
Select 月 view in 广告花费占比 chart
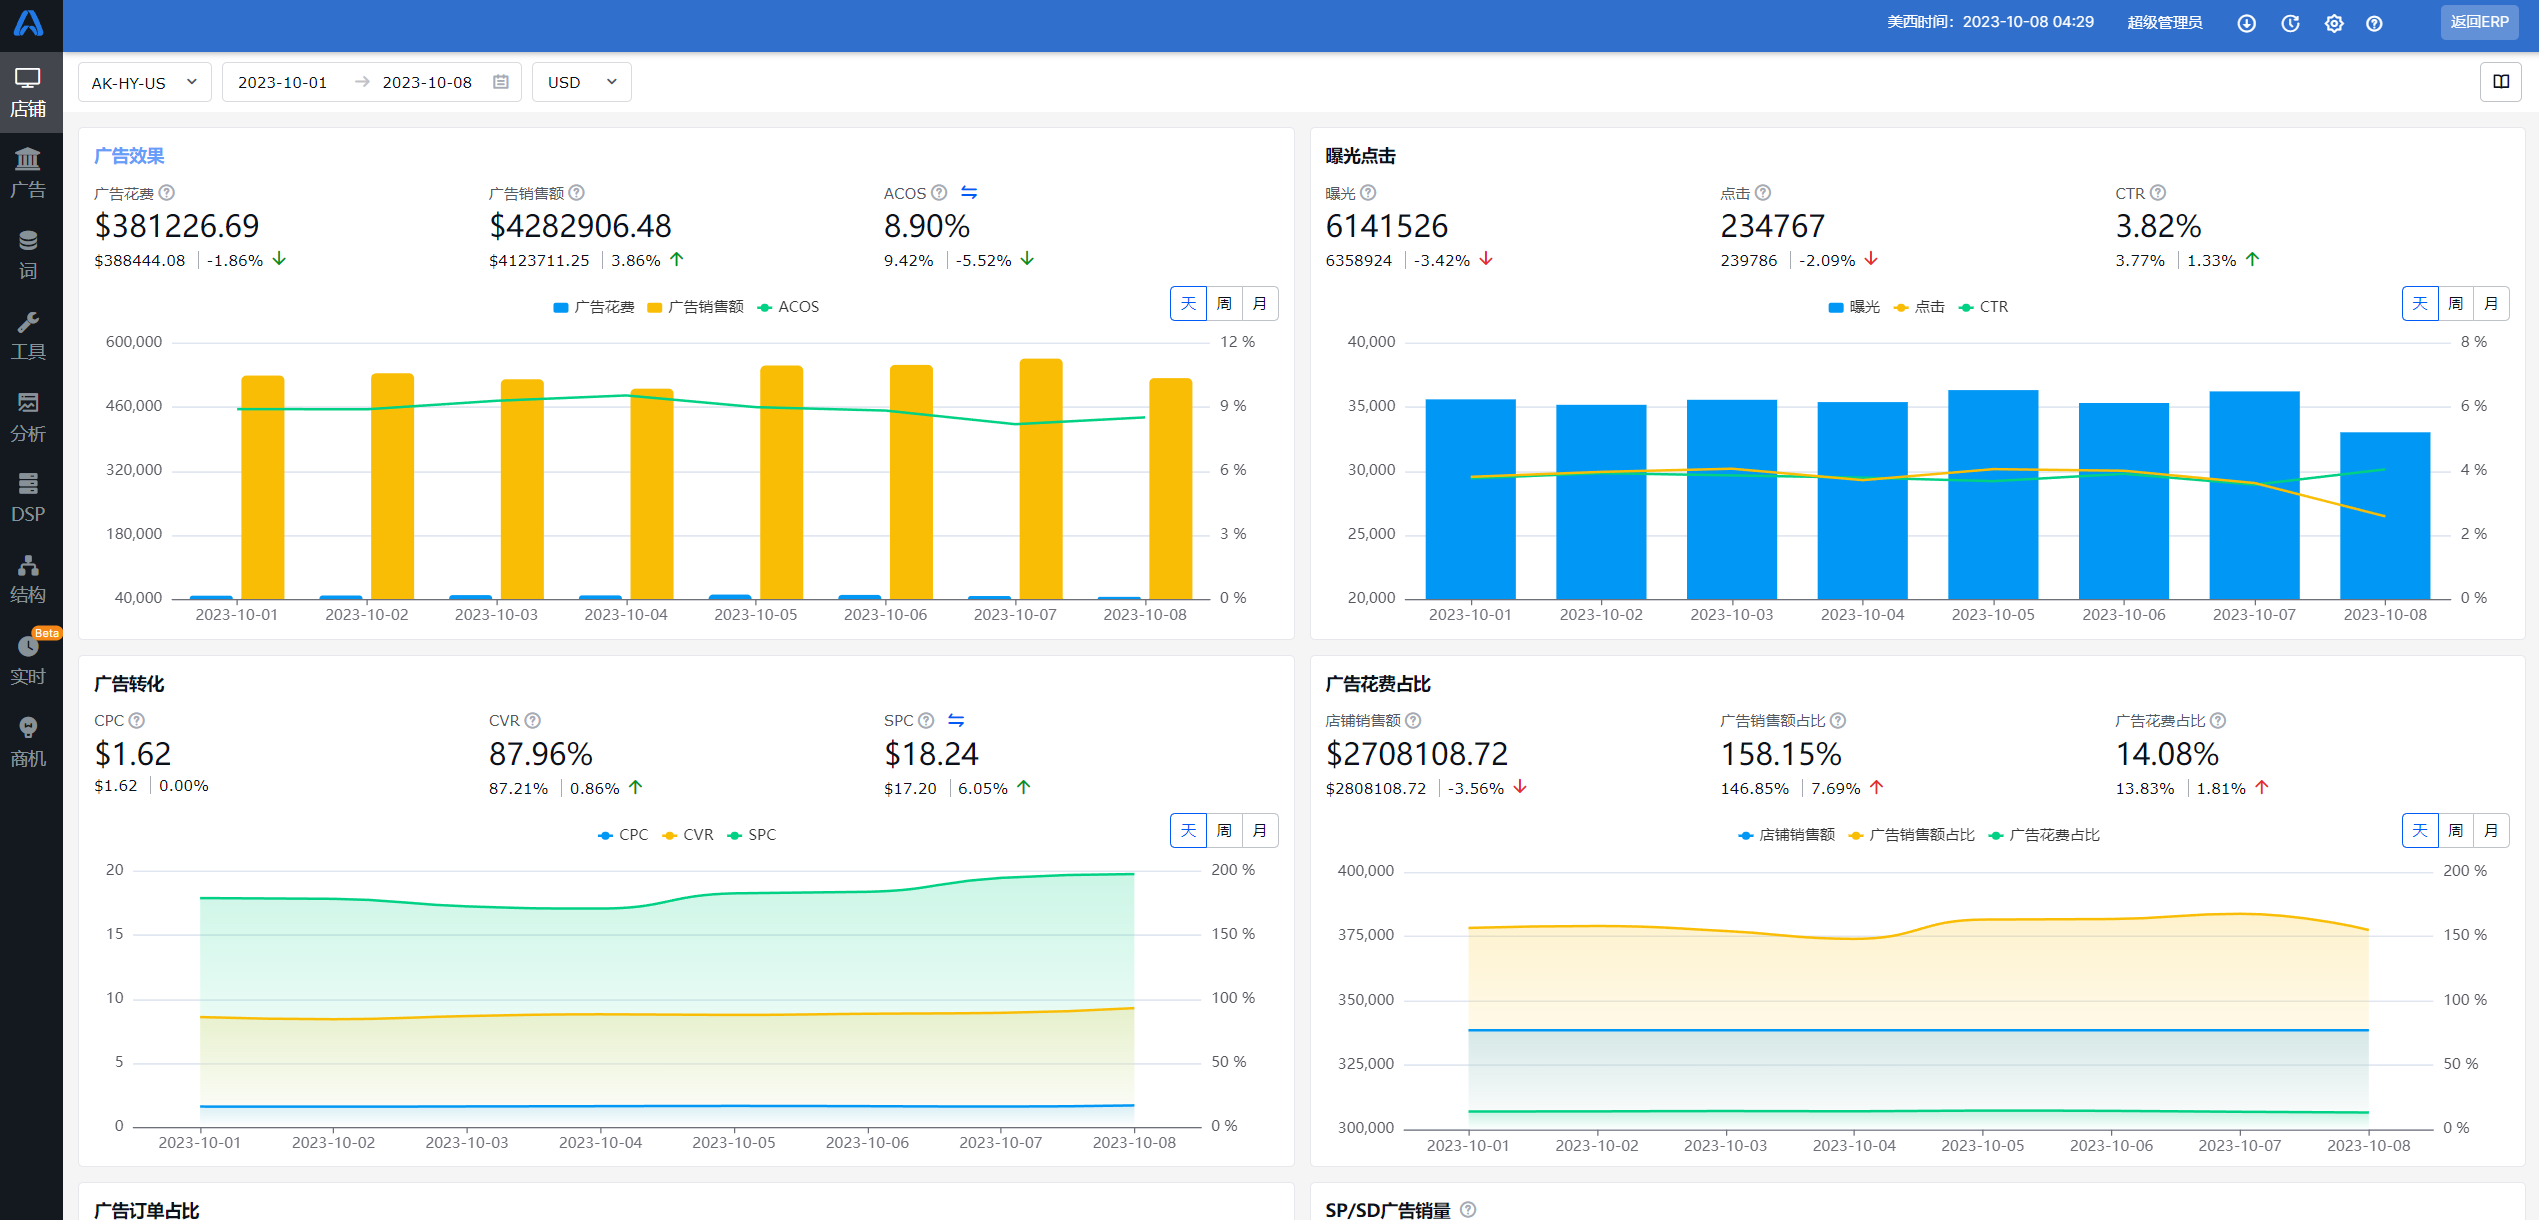(2492, 830)
